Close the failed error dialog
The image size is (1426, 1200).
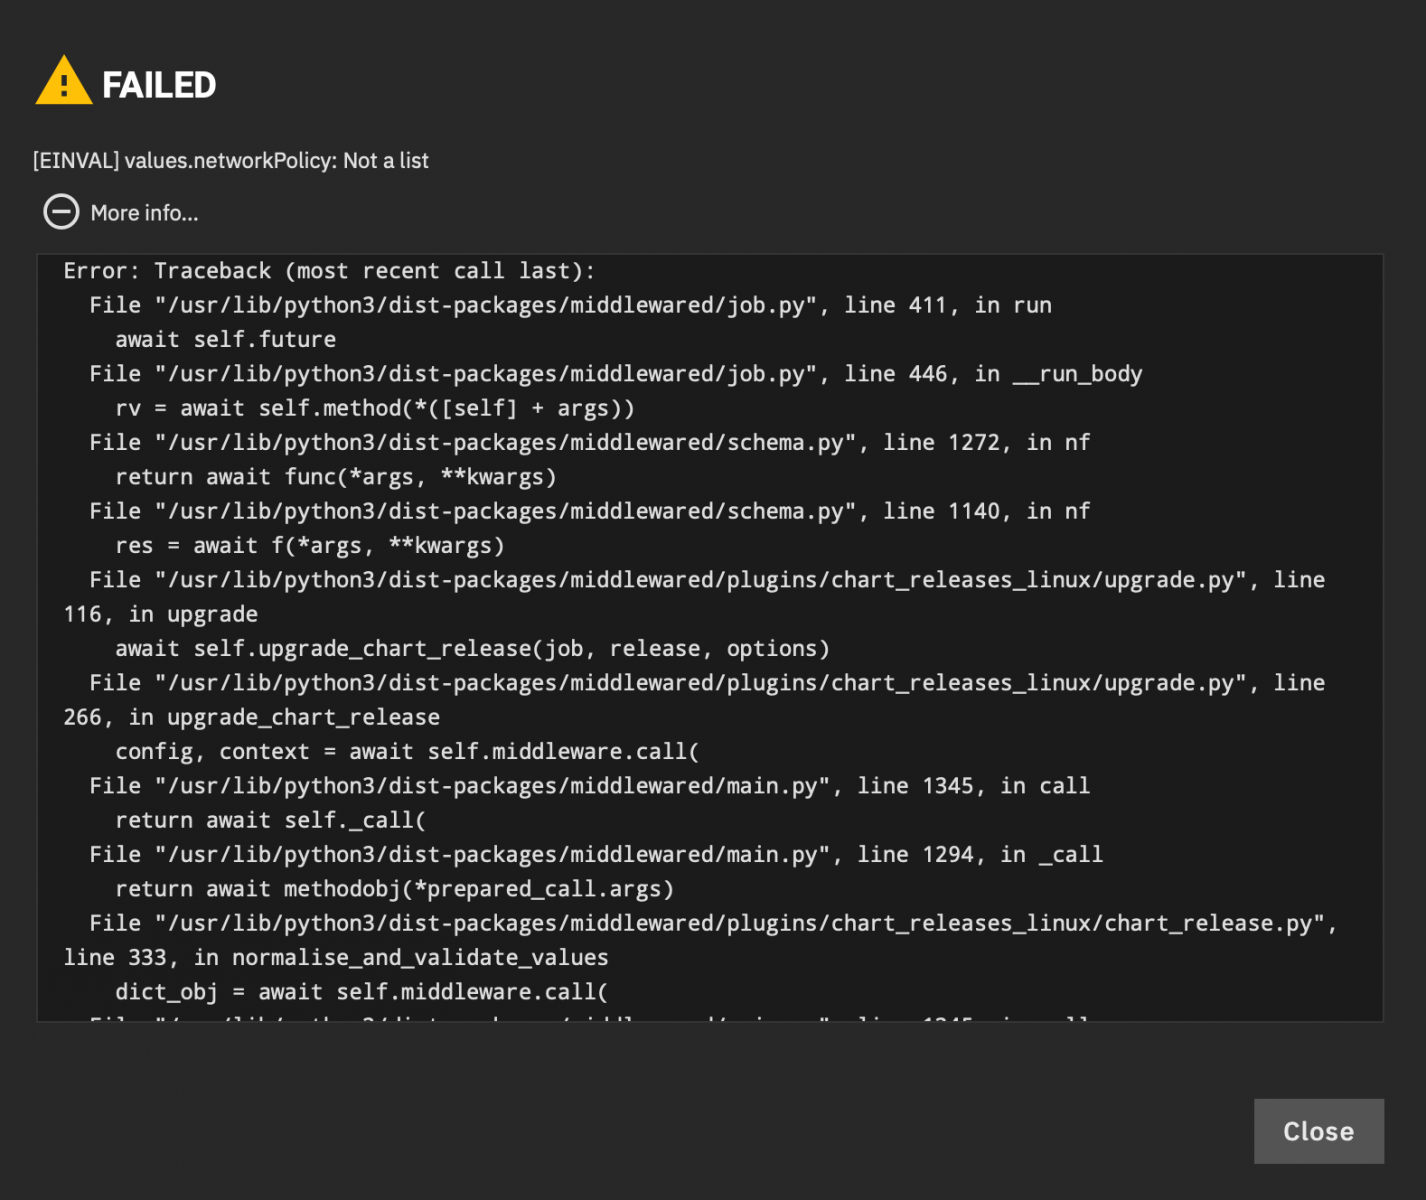coord(1318,1131)
